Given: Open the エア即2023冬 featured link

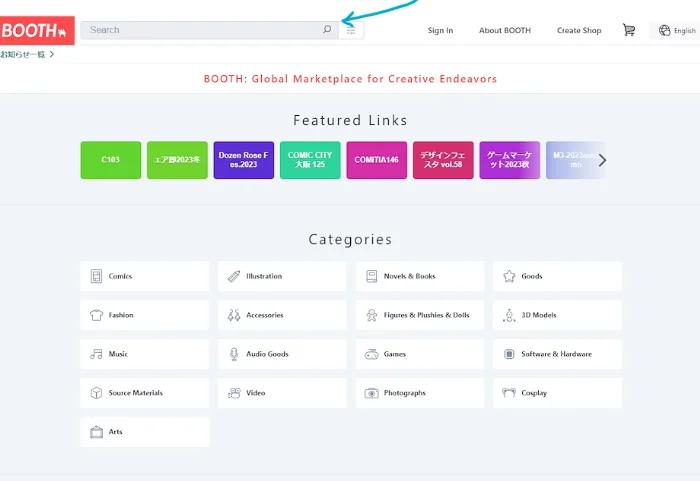Looking at the screenshot, I should tap(177, 160).
